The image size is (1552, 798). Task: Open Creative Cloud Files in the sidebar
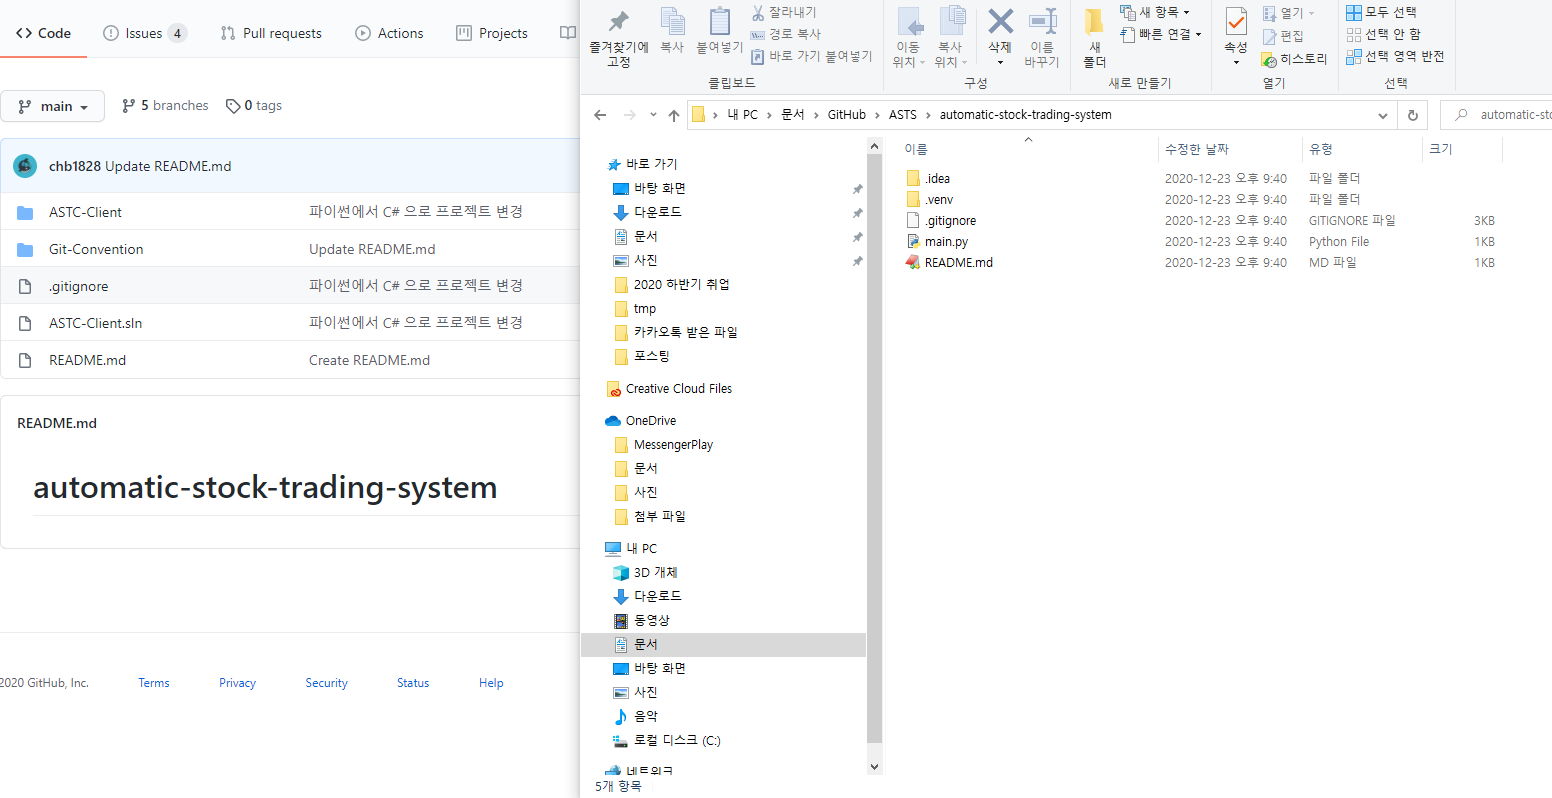[678, 389]
